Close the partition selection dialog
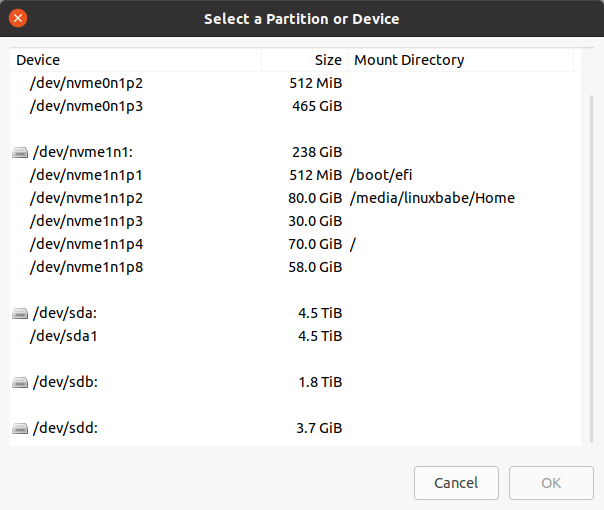Screen dimensions: 604x510 click(18, 18)
